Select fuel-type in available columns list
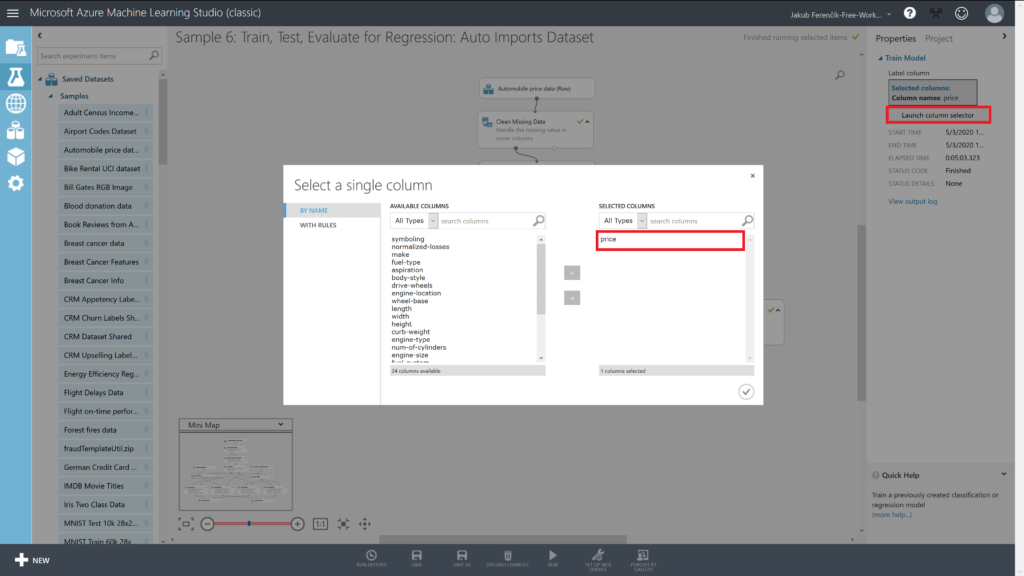 click(x=406, y=263)
